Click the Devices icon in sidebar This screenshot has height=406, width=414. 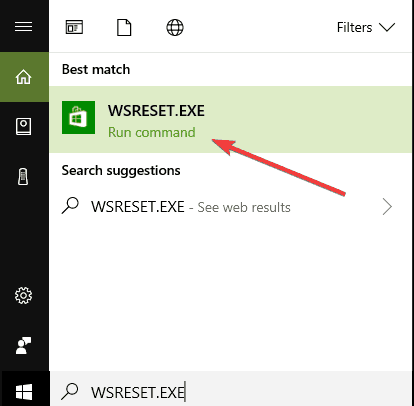[x=23, y=177]
